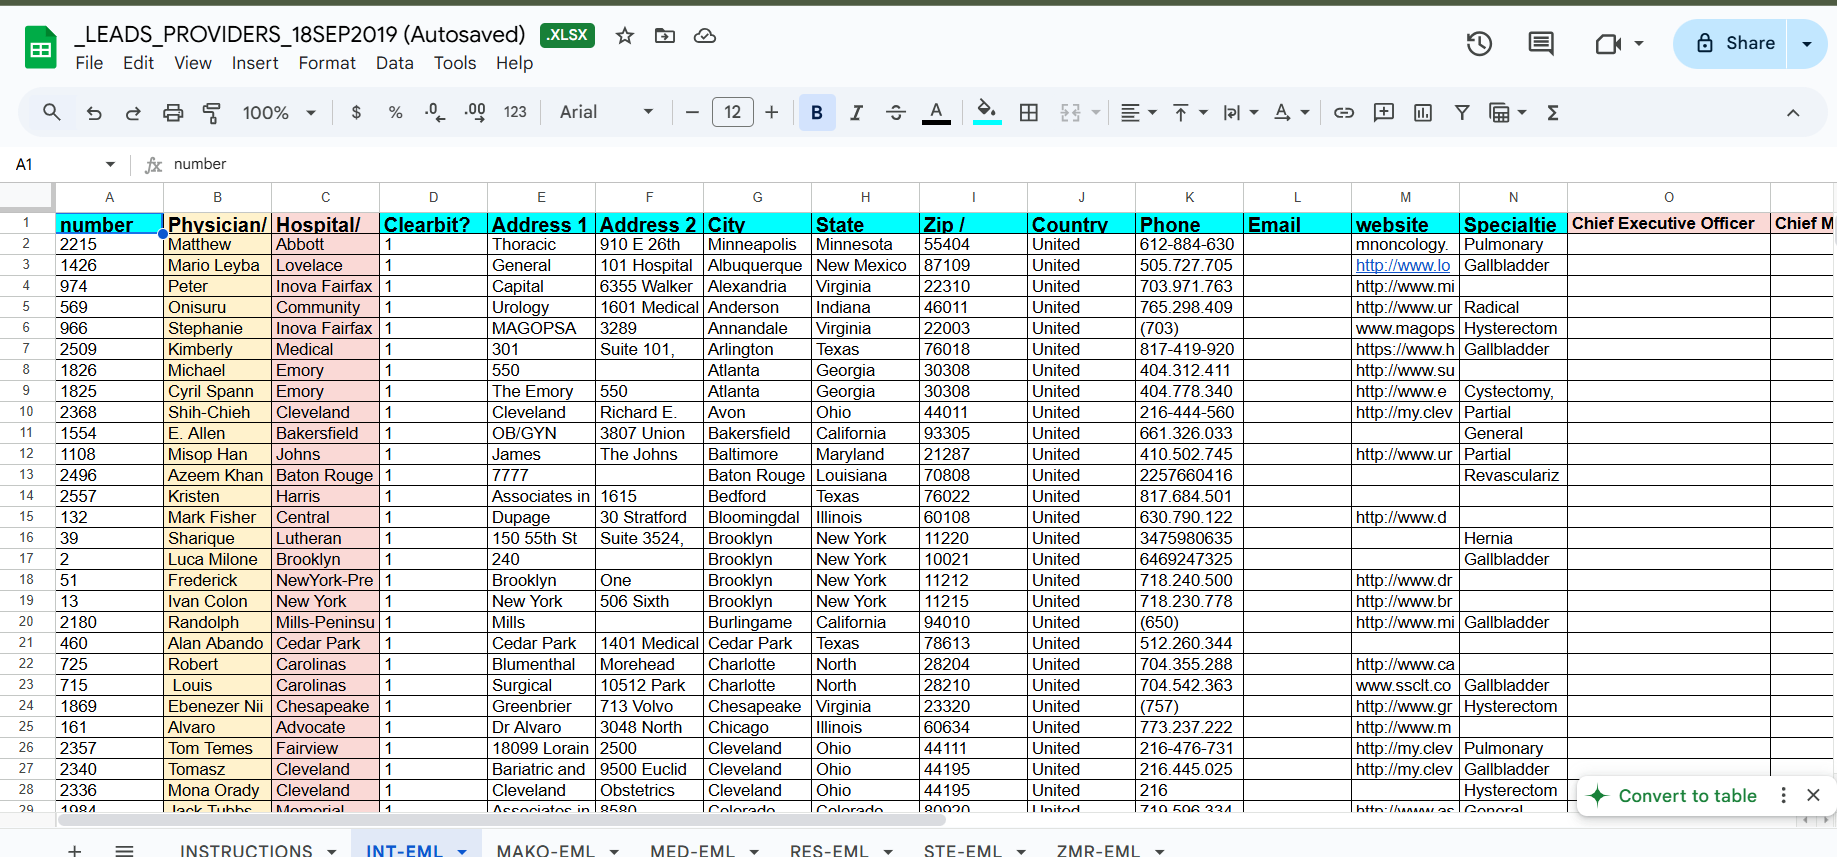Open text color picker
Screen dimensions: 1837x857
tap(936, 113)
